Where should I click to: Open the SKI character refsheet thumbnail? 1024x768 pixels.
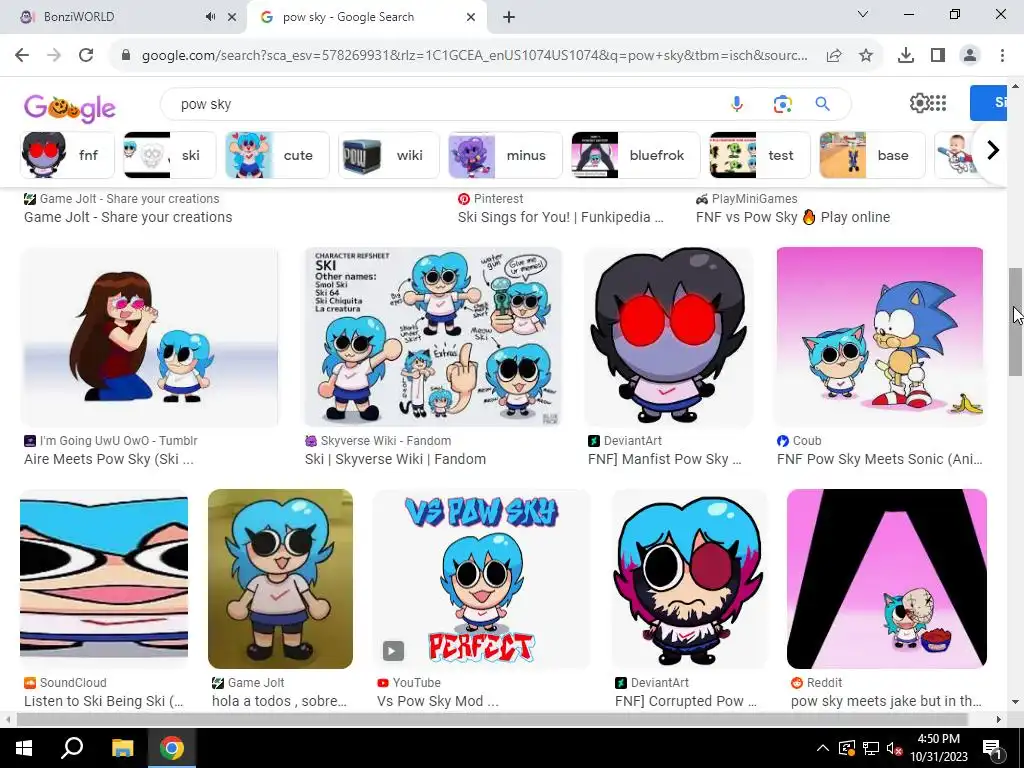(x=433, y=337)
